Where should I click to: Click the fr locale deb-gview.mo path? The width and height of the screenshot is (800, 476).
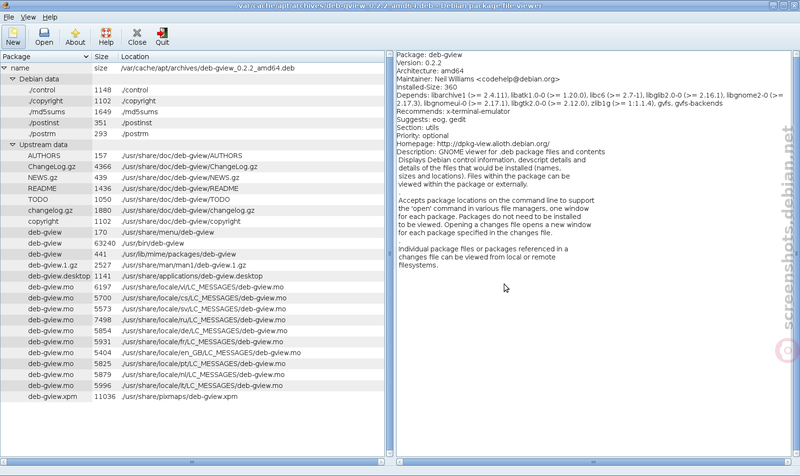202,342
